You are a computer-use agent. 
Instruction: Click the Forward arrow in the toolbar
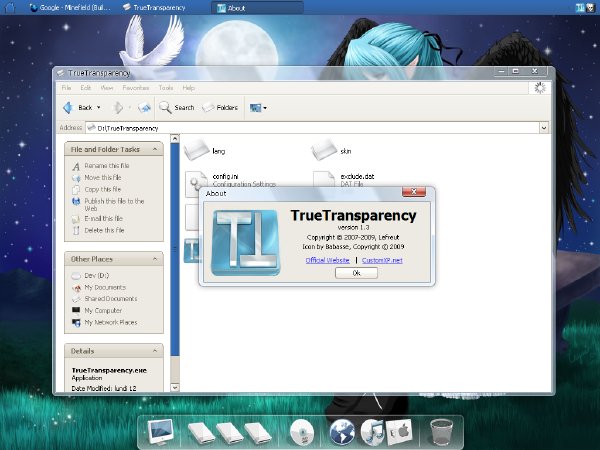click(x=117, y=108)
